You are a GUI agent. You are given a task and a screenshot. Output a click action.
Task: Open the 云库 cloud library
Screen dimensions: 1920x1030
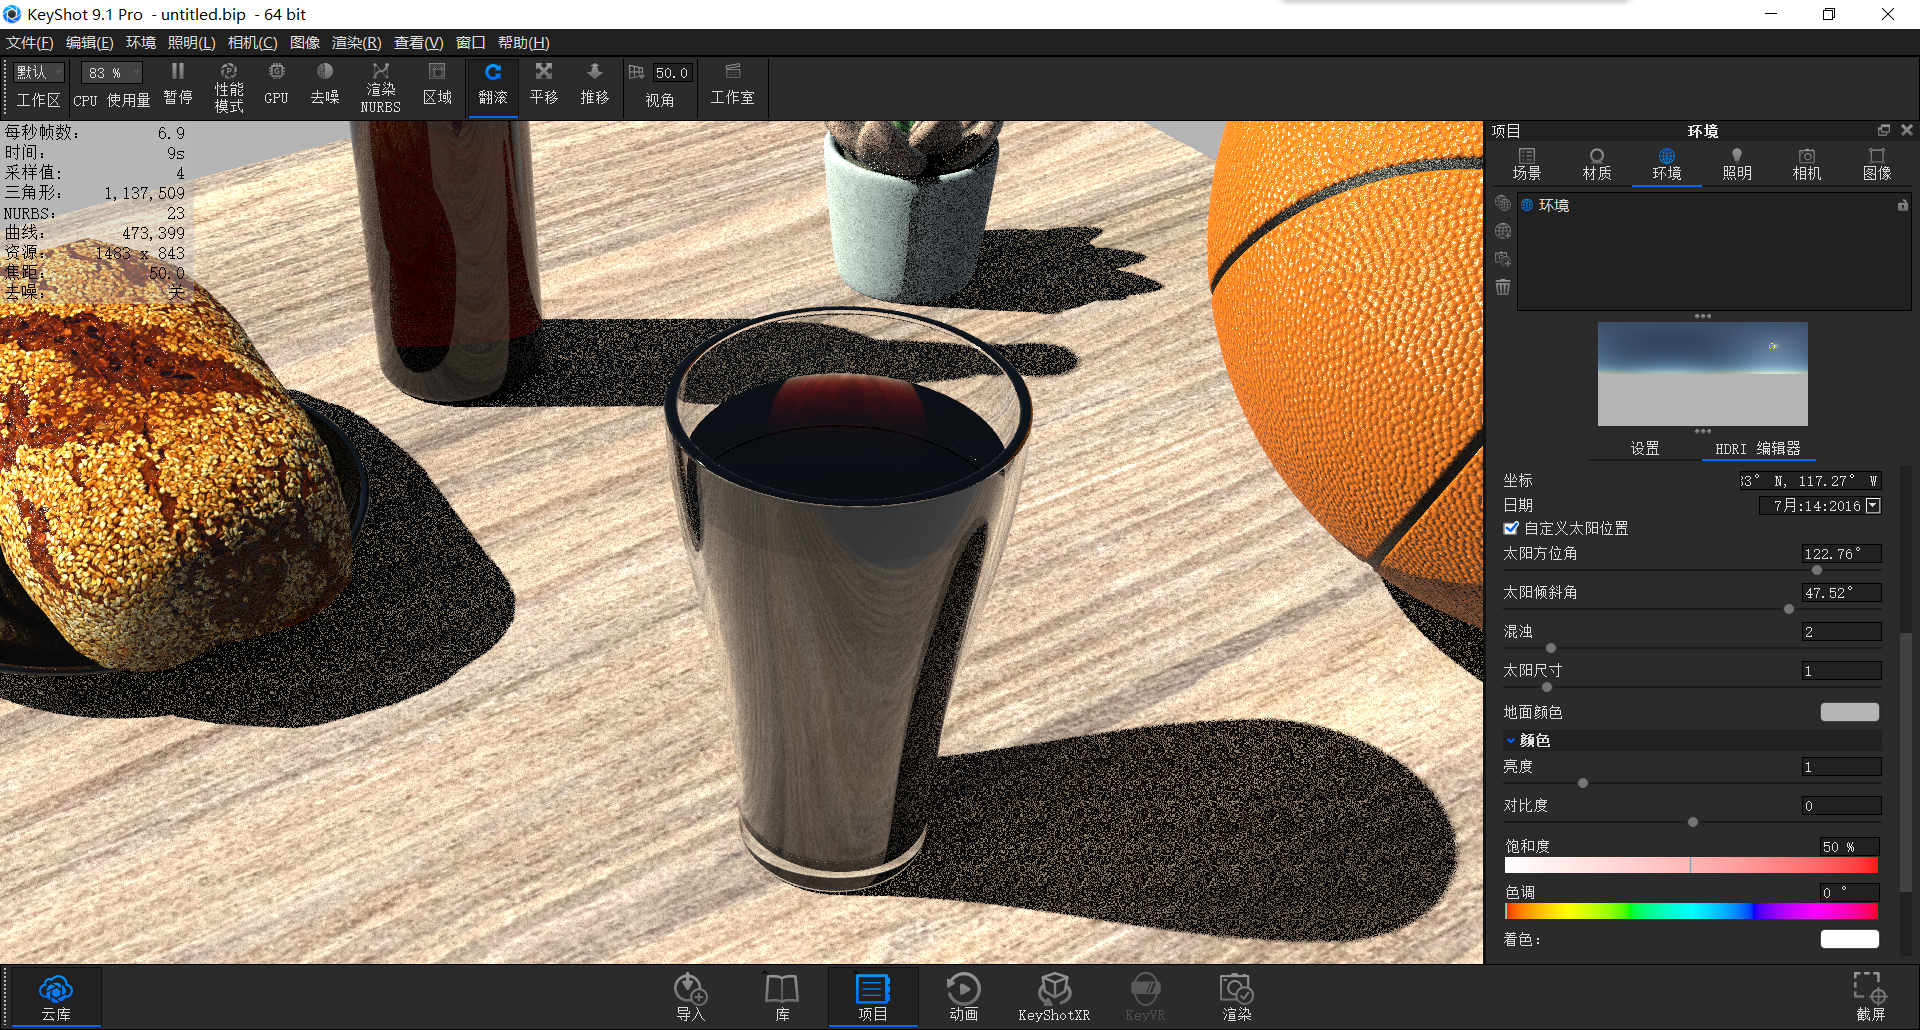tap(56, 996)
